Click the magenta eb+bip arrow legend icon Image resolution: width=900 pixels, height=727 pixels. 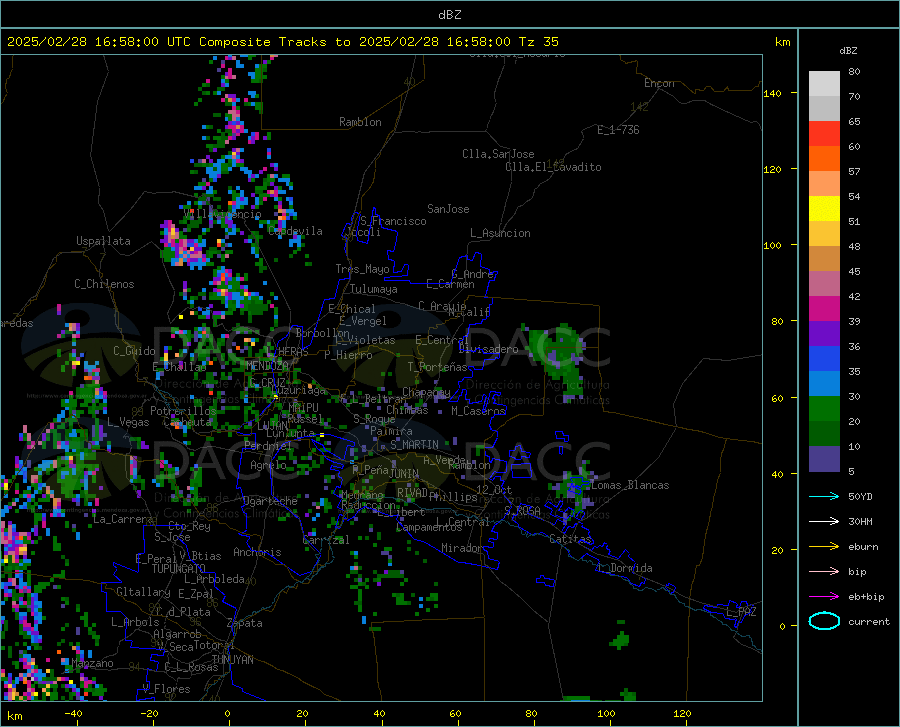(824, 596)
